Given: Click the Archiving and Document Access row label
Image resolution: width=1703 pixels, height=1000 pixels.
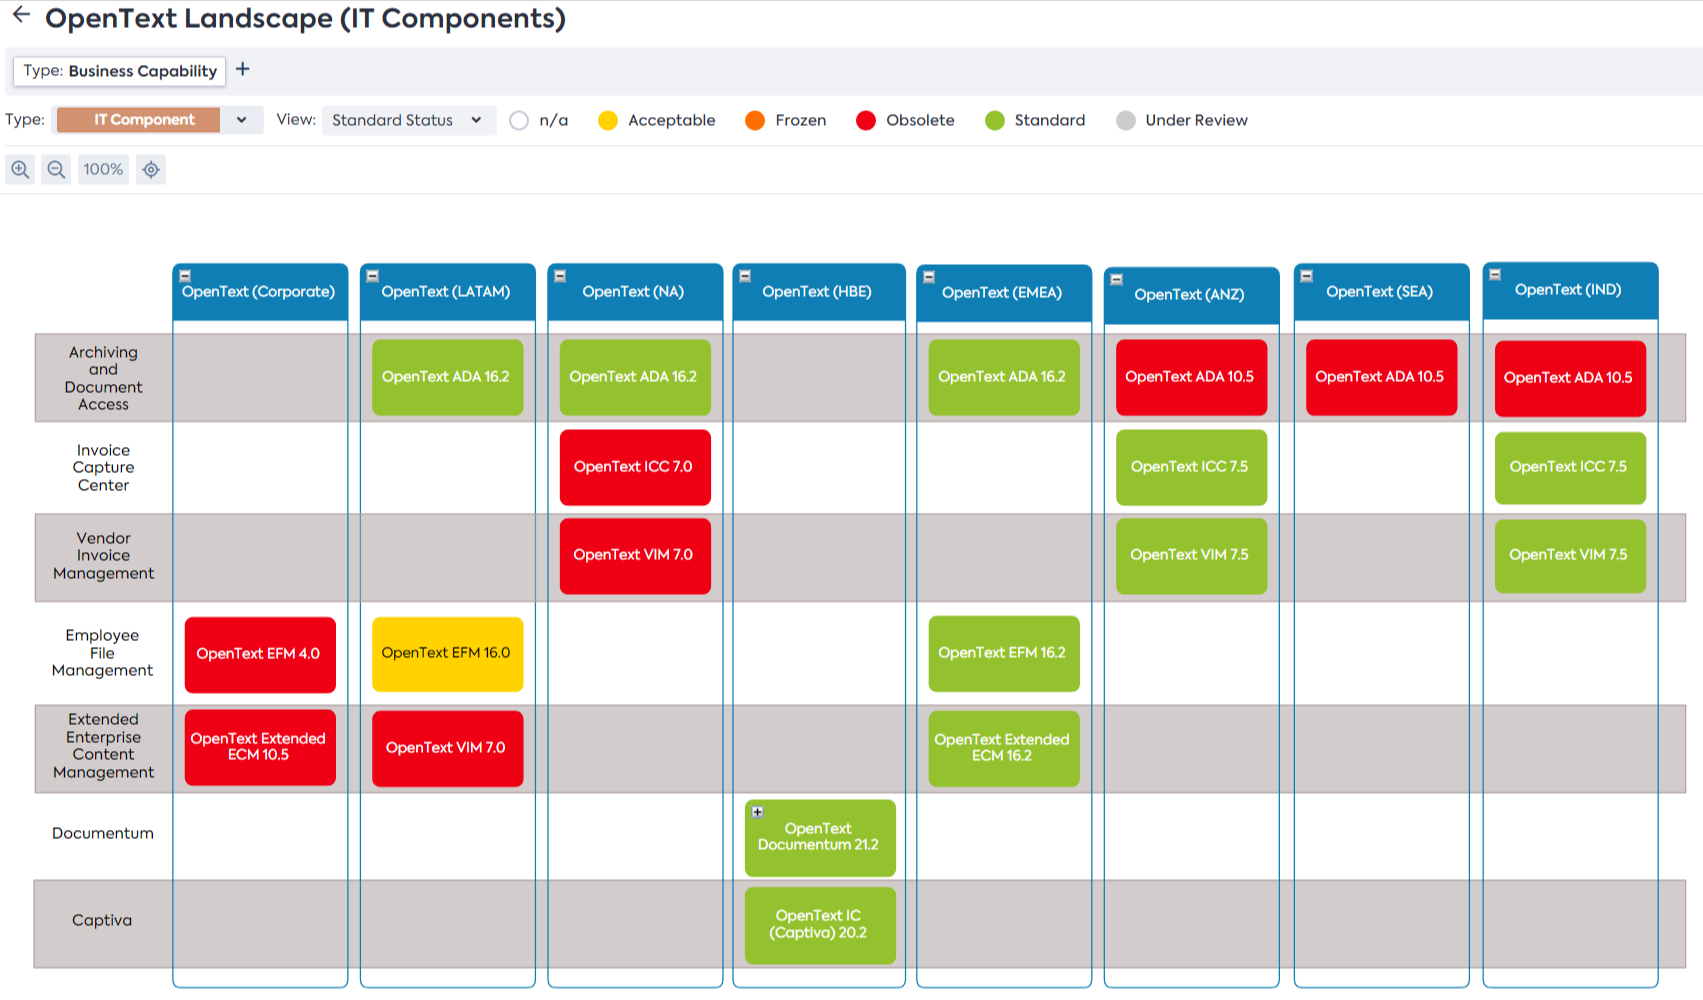Looking at the screenshot, I should click(103, 378).
